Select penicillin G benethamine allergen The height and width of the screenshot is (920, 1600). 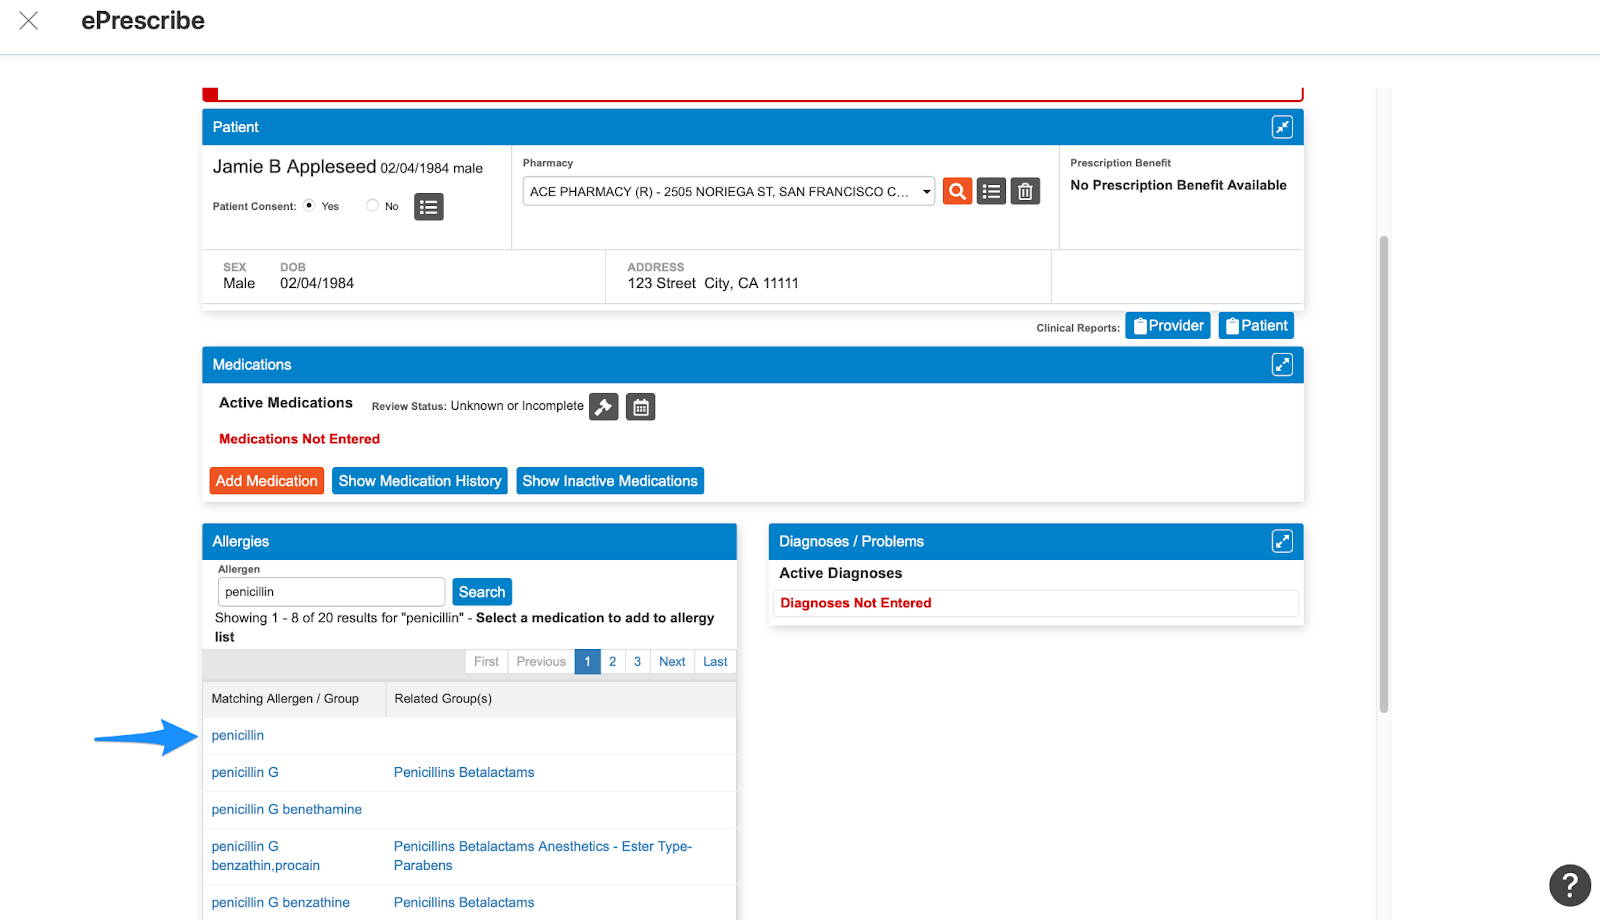click(x=287, y=809)
